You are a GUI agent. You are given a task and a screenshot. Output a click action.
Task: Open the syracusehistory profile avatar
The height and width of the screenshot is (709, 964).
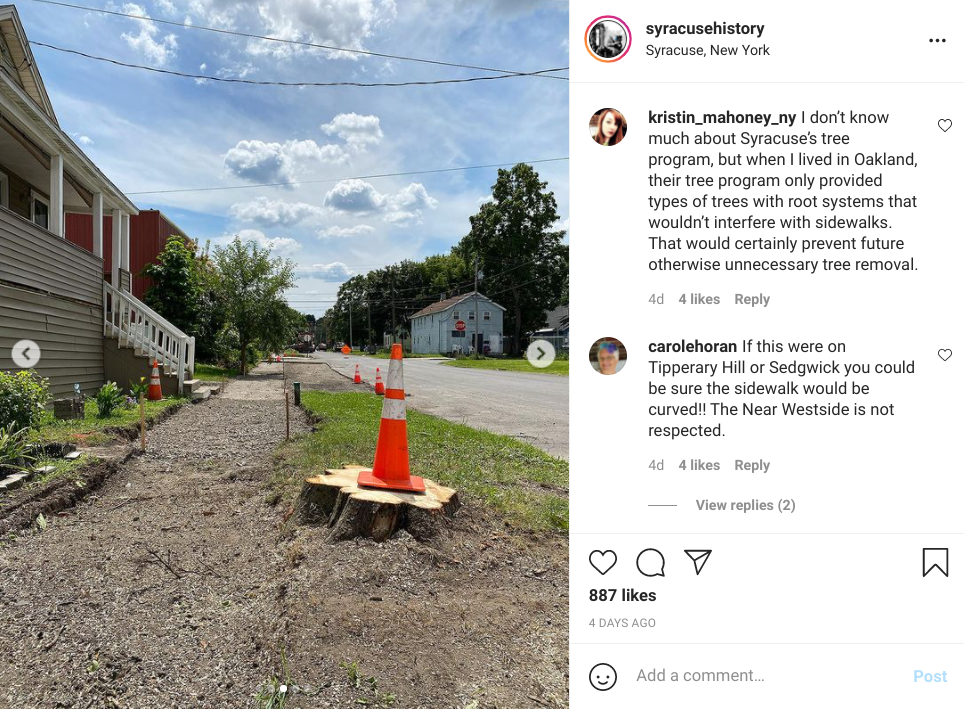coord(607,39)
